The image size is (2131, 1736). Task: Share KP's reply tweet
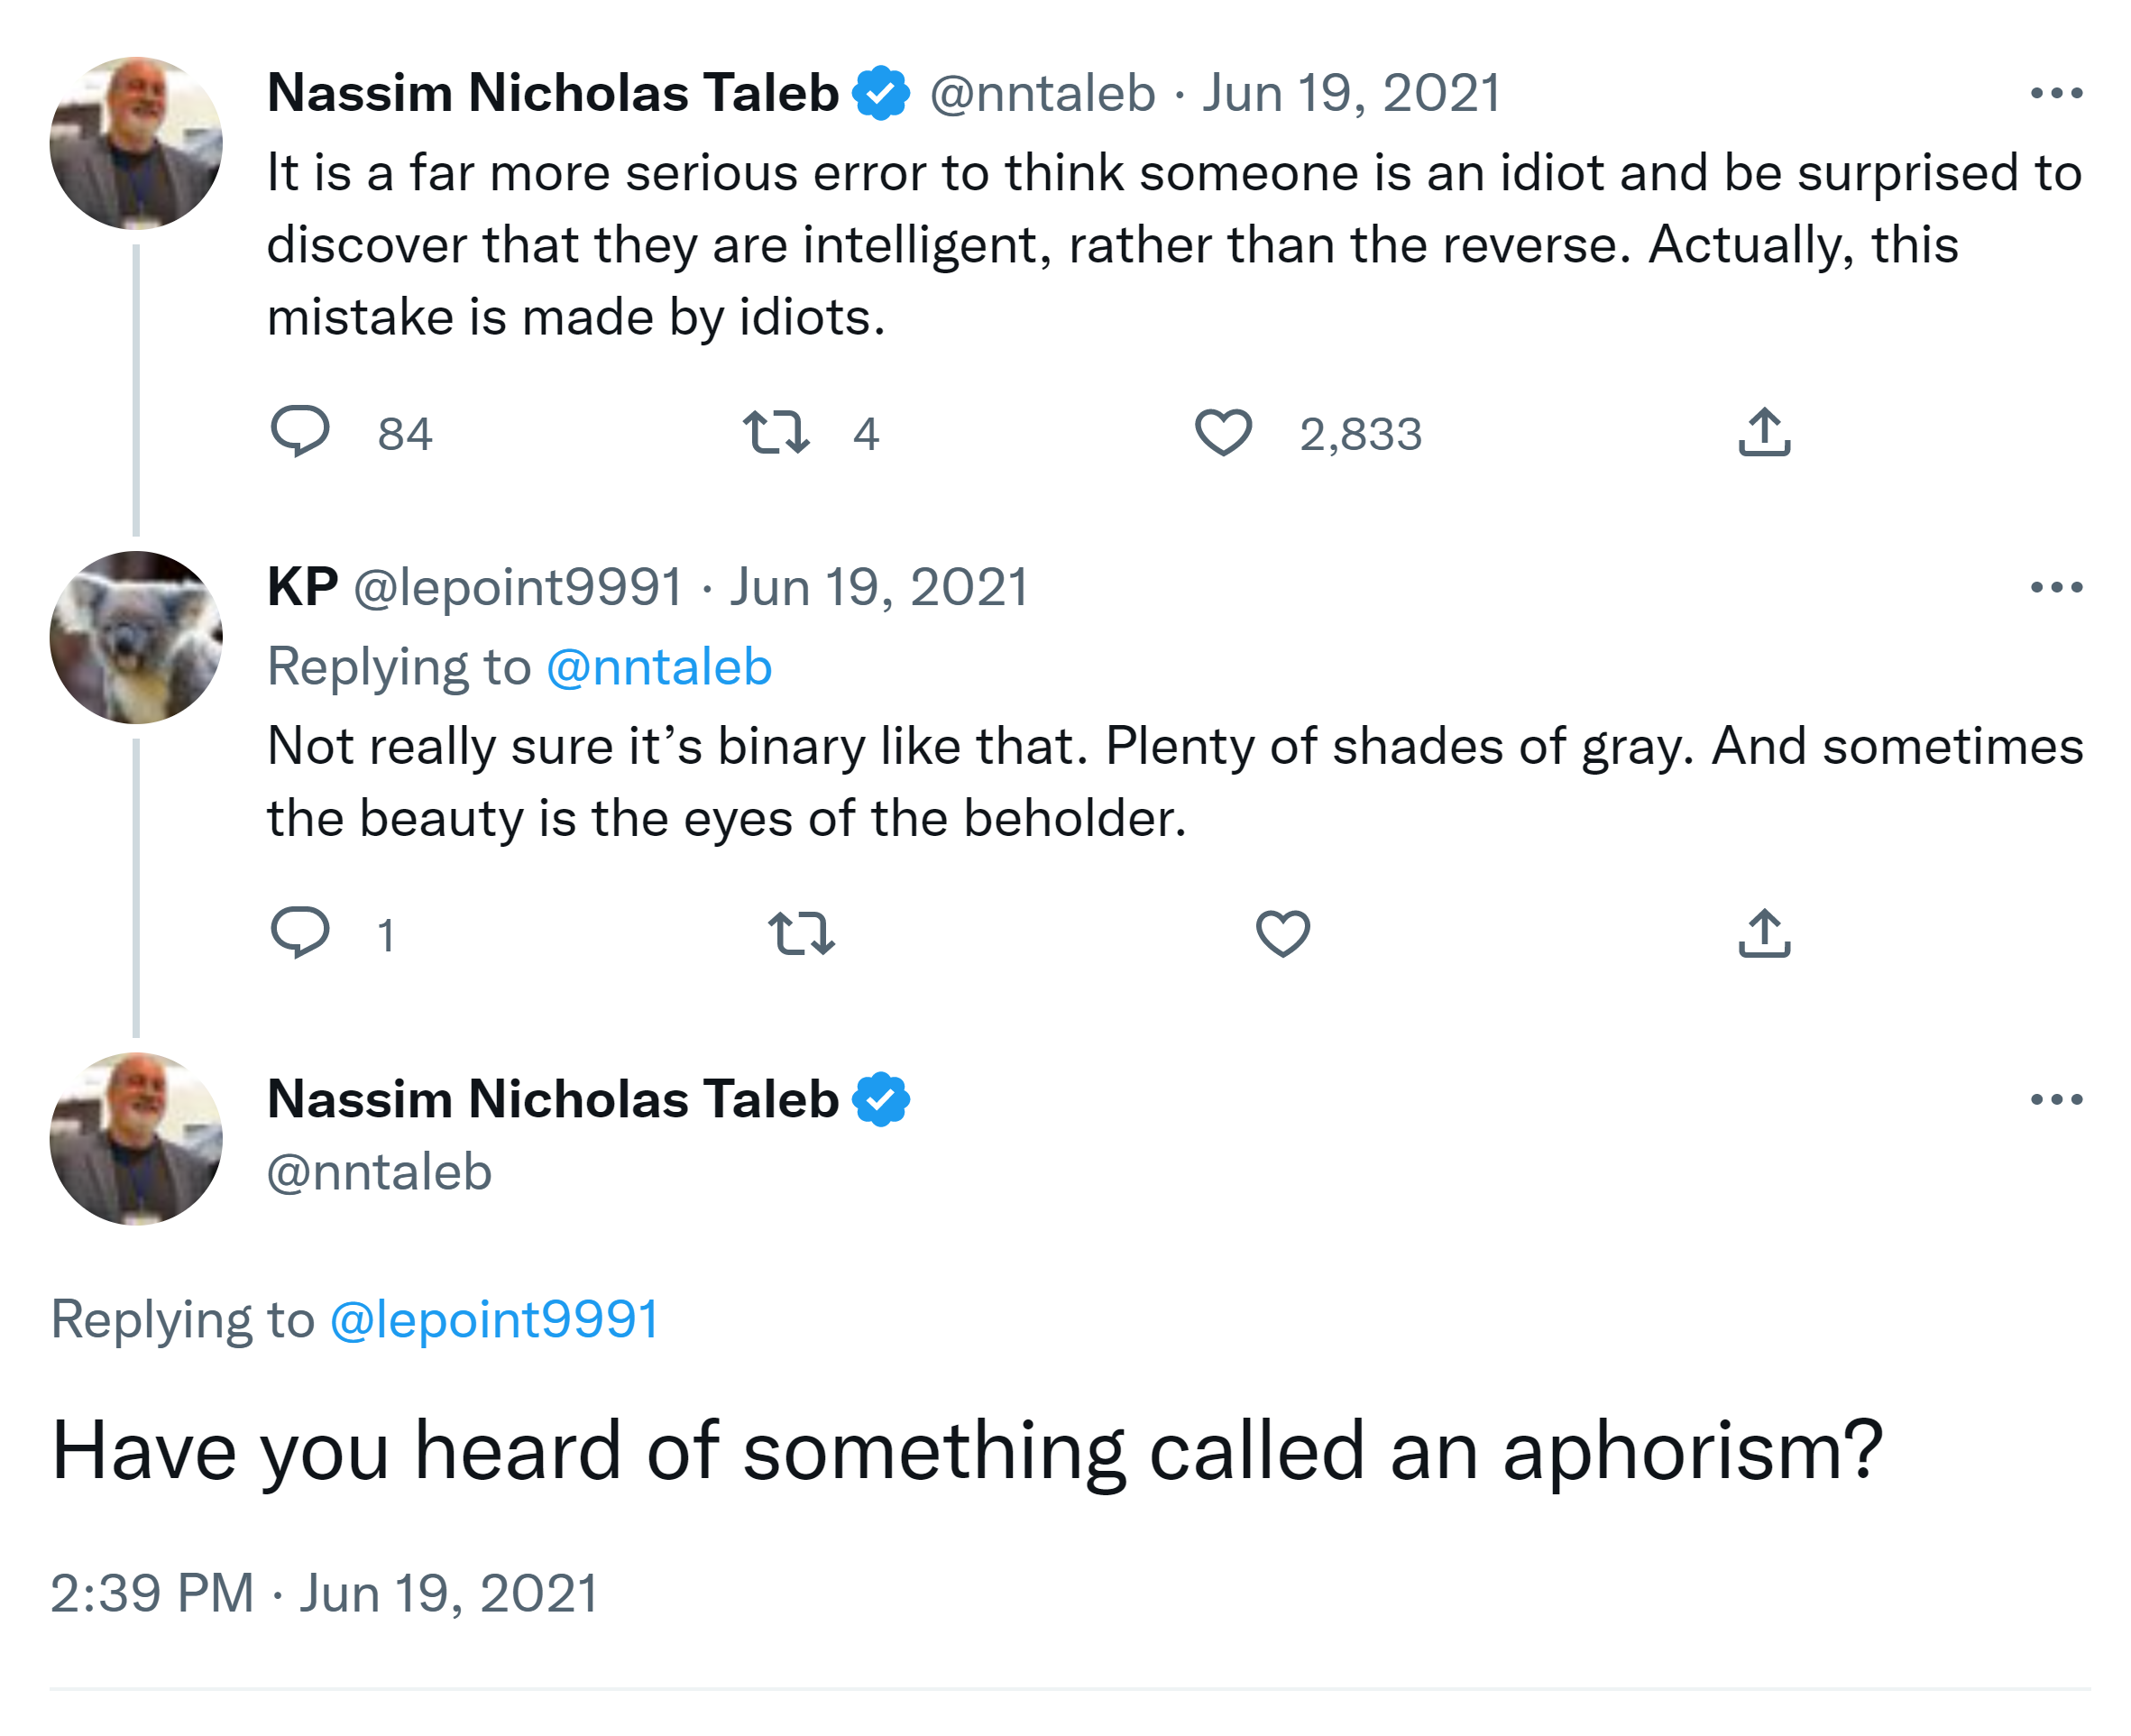[1764, 933]
